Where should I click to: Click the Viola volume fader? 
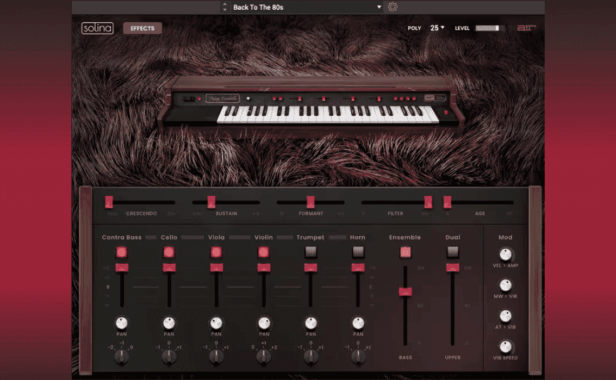pos(216,268)
